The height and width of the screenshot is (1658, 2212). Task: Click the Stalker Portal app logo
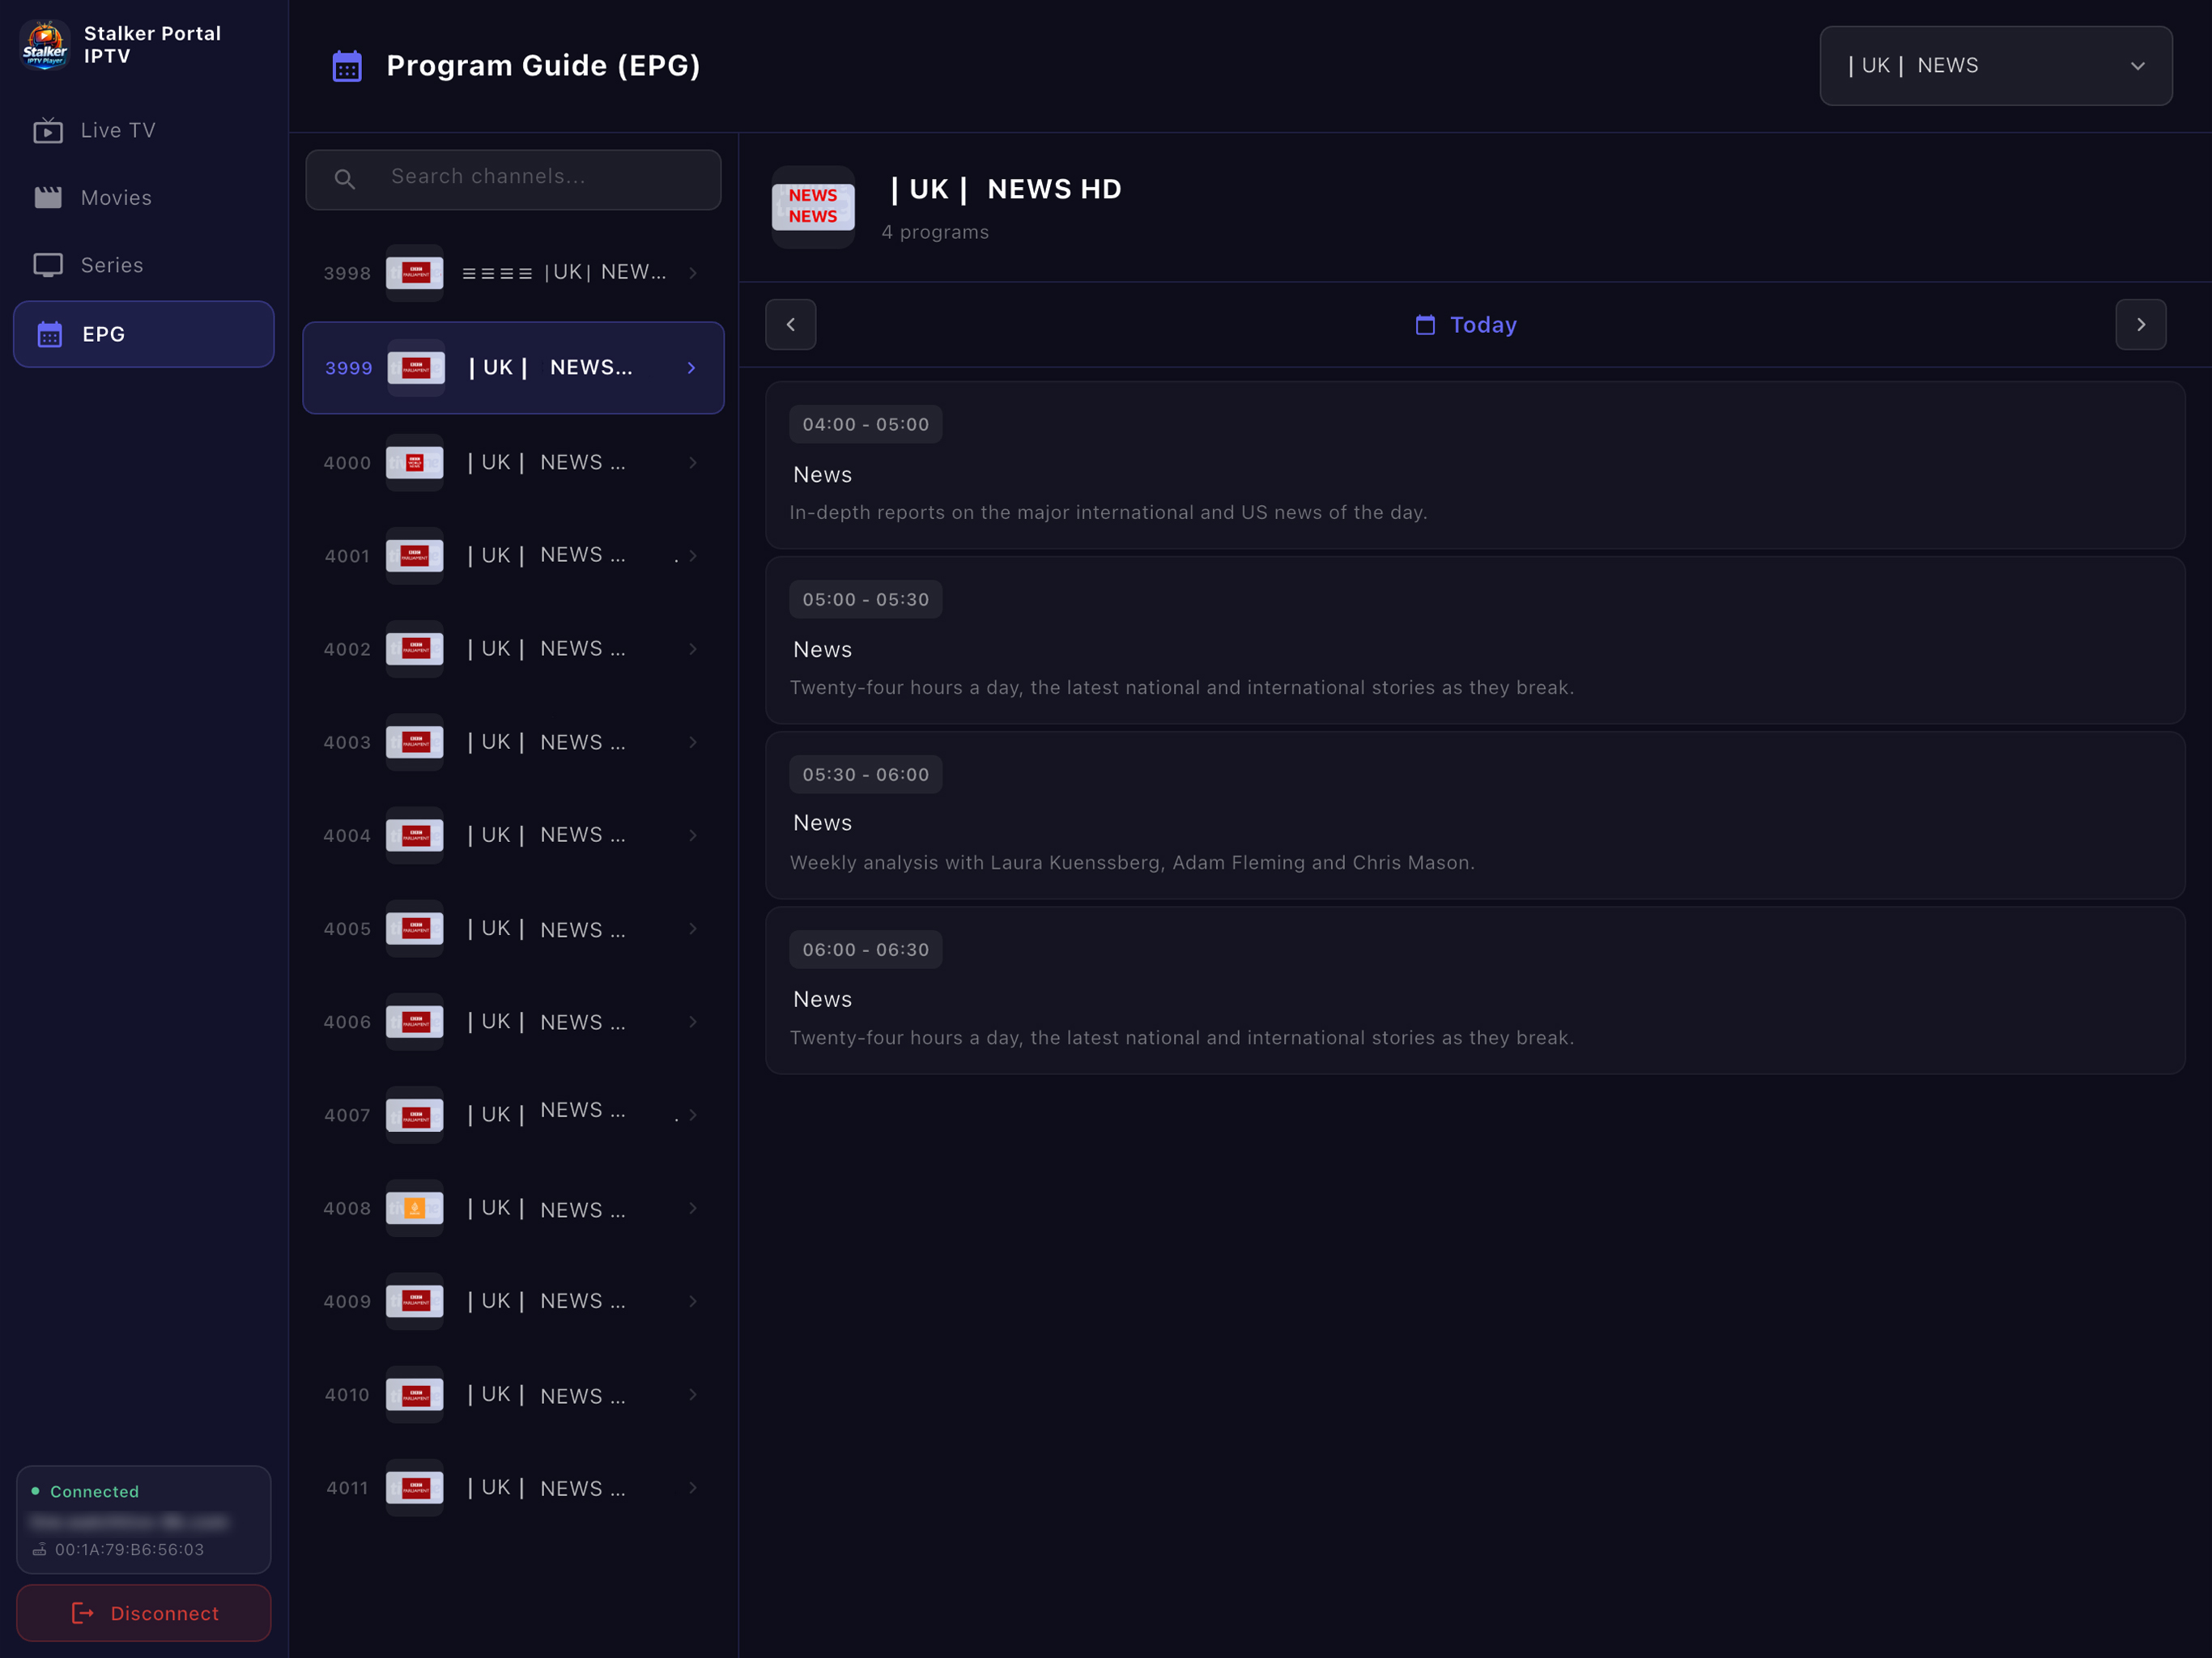click(x=45, y=45)
